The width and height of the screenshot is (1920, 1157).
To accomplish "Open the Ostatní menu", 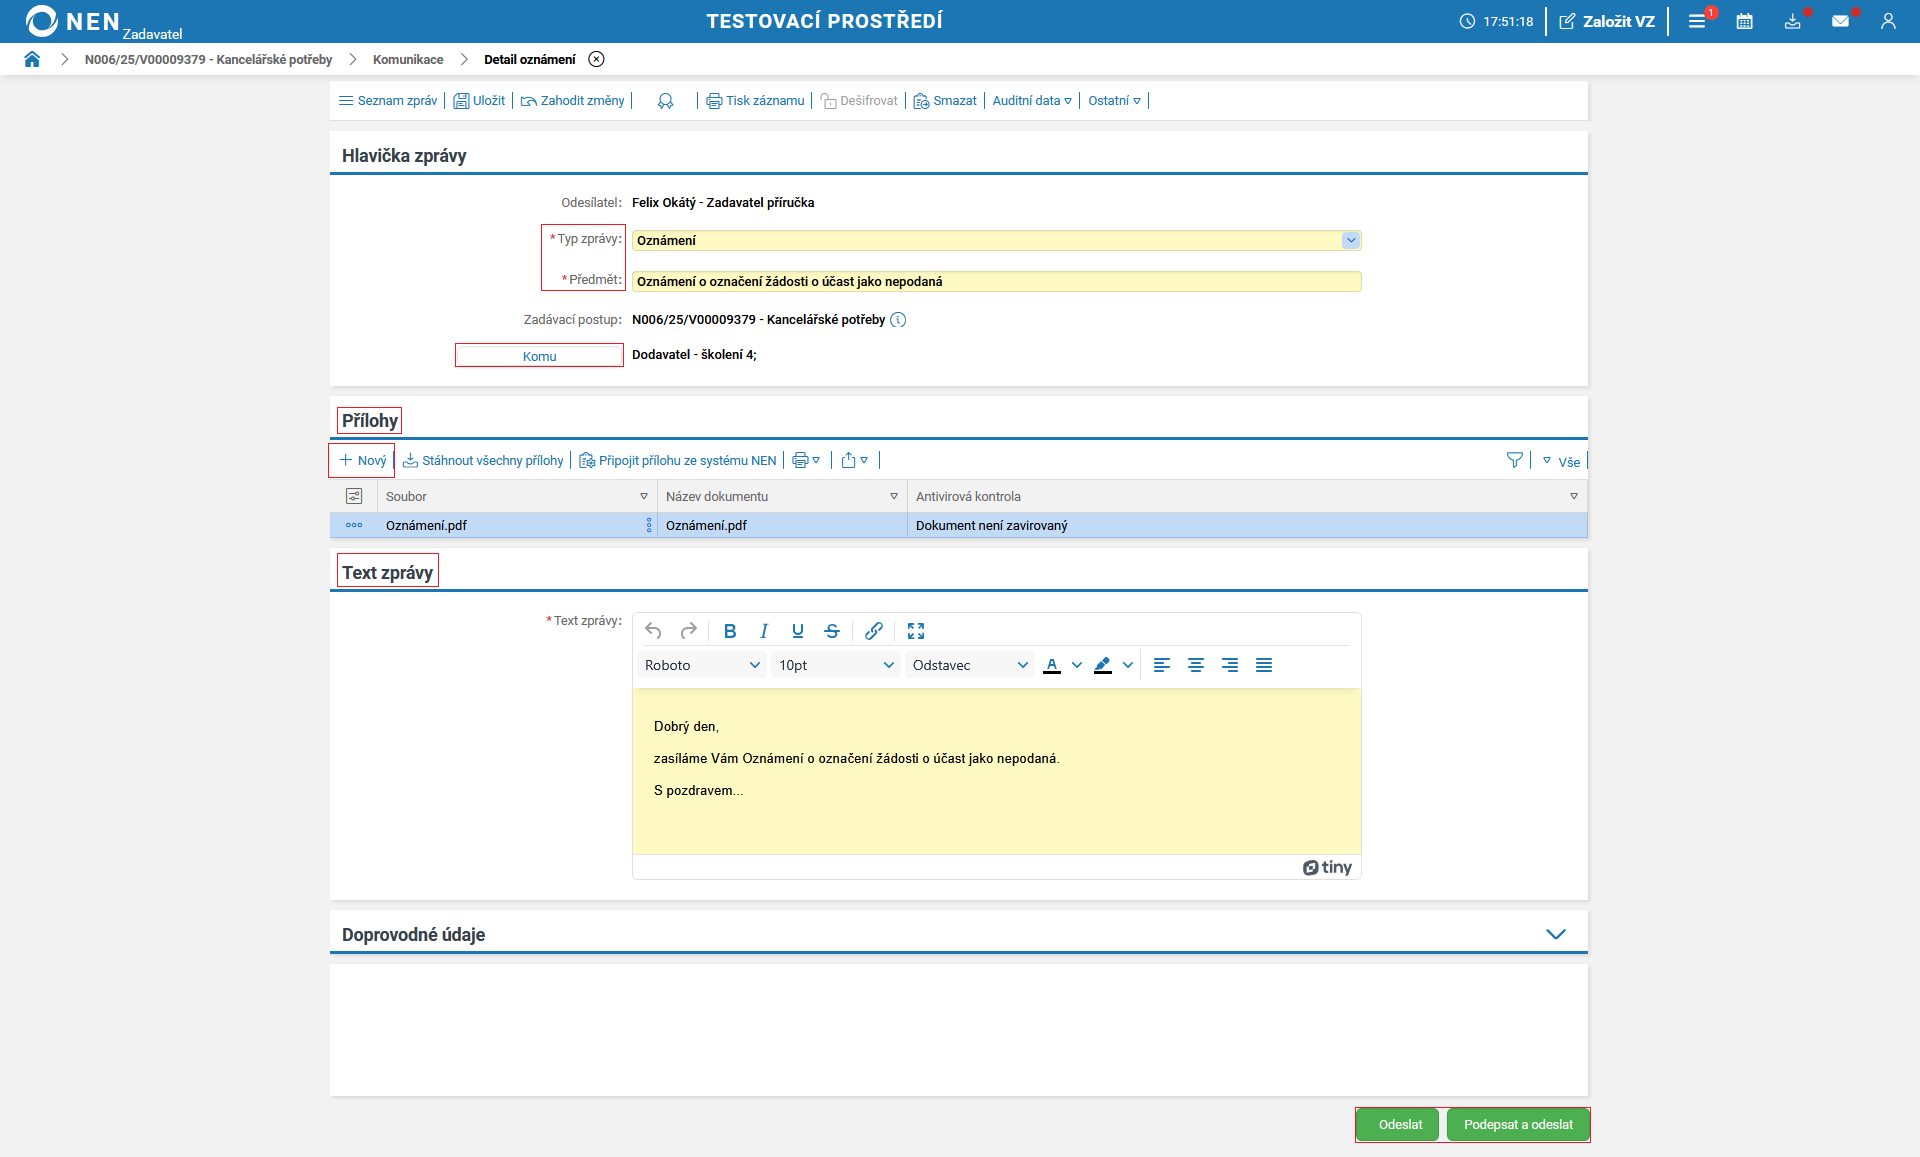I will tap(1114, 100).
